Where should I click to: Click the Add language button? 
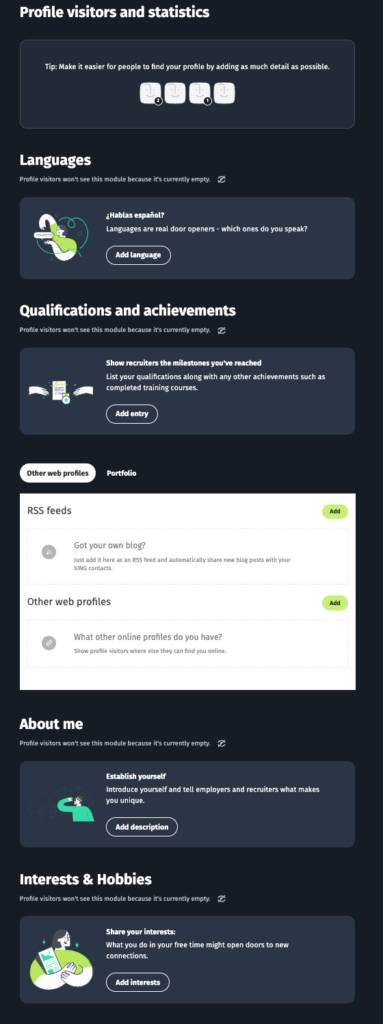(139, 255)
